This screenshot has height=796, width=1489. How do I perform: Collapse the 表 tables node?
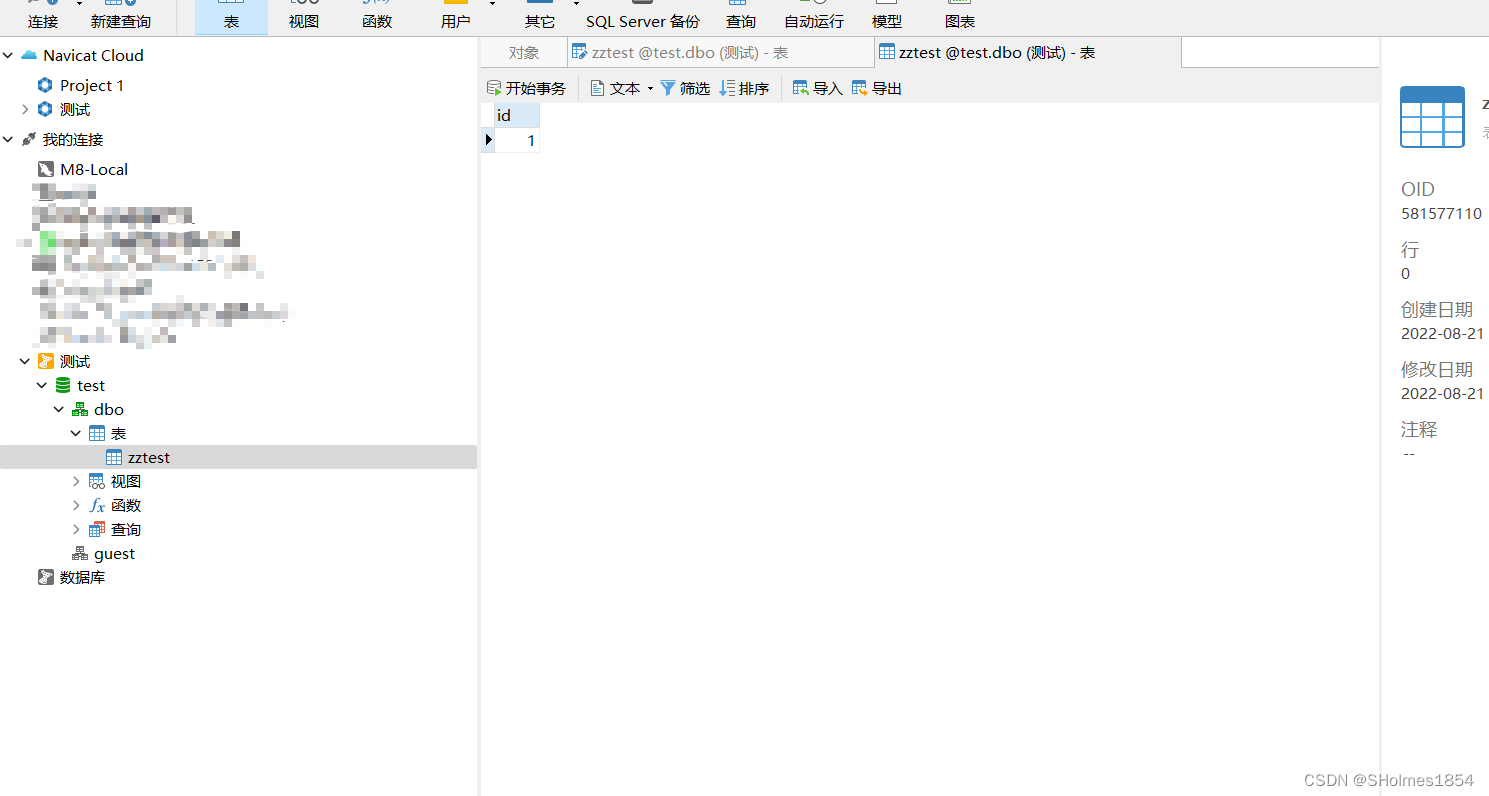(76, 433)
